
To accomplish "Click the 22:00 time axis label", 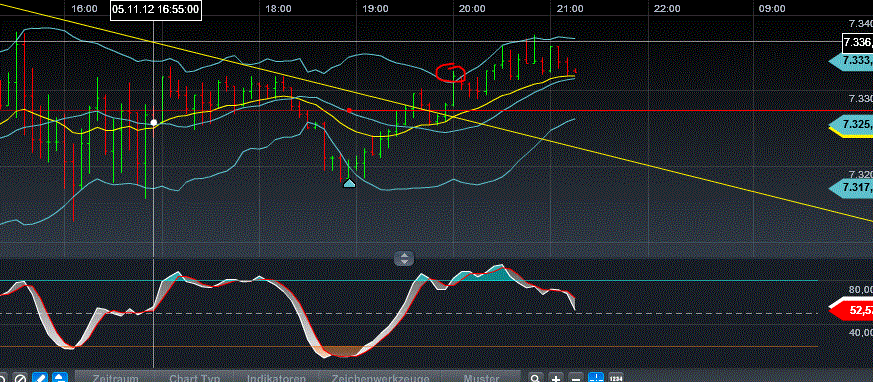I will pyautogui.click(x=667, y=9).
